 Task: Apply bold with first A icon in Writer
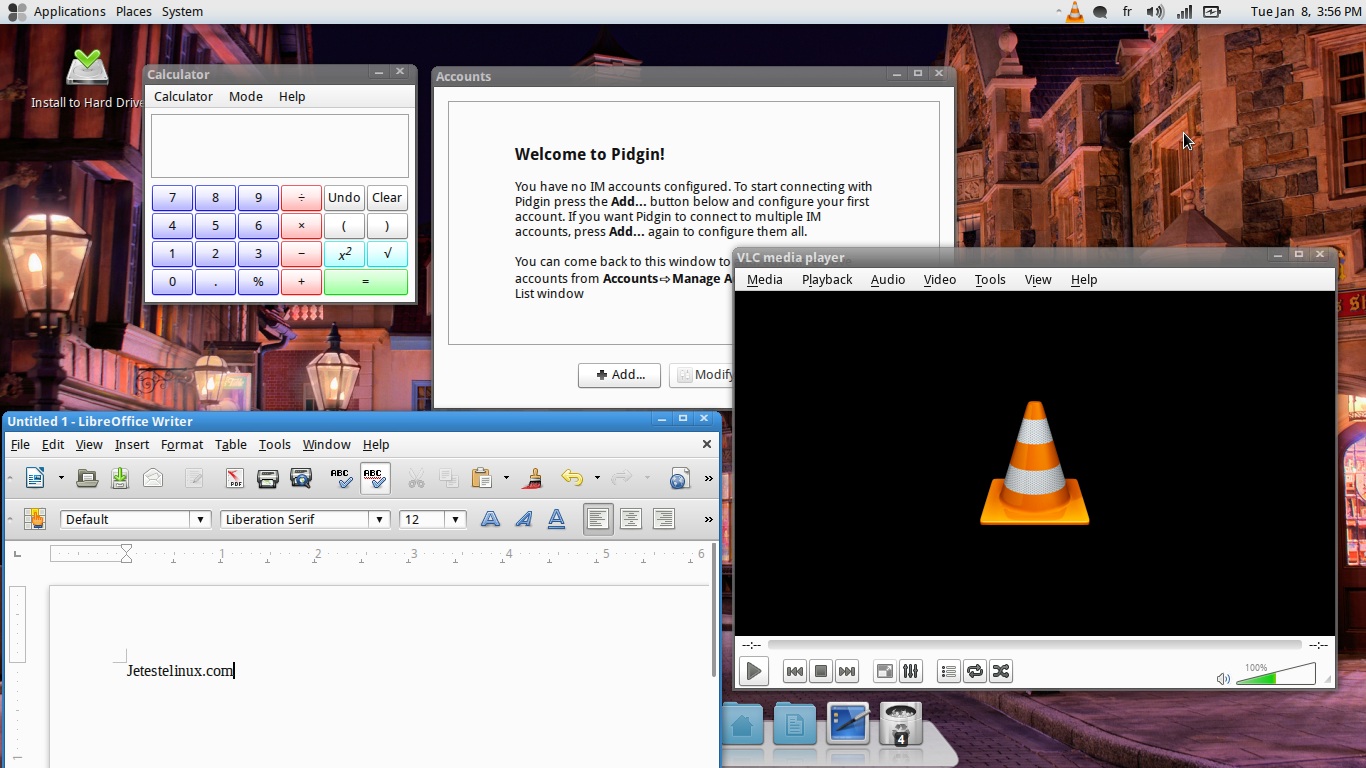coord(490,519)
